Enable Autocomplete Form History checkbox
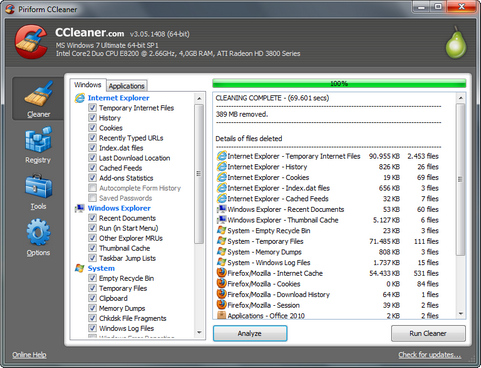The height and width of the screenshot is (368, 481). pos(92,188)
